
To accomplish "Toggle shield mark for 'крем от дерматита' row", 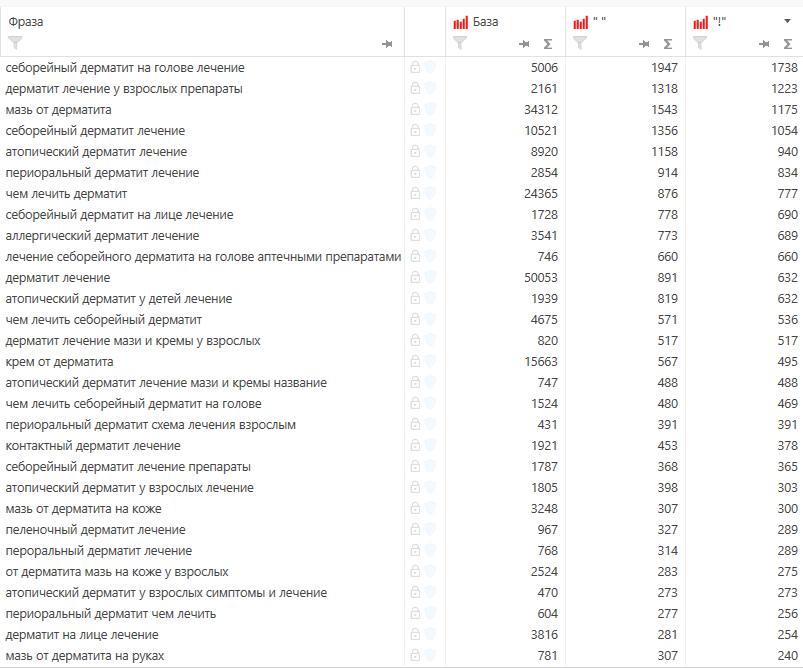I will [430, 362].
